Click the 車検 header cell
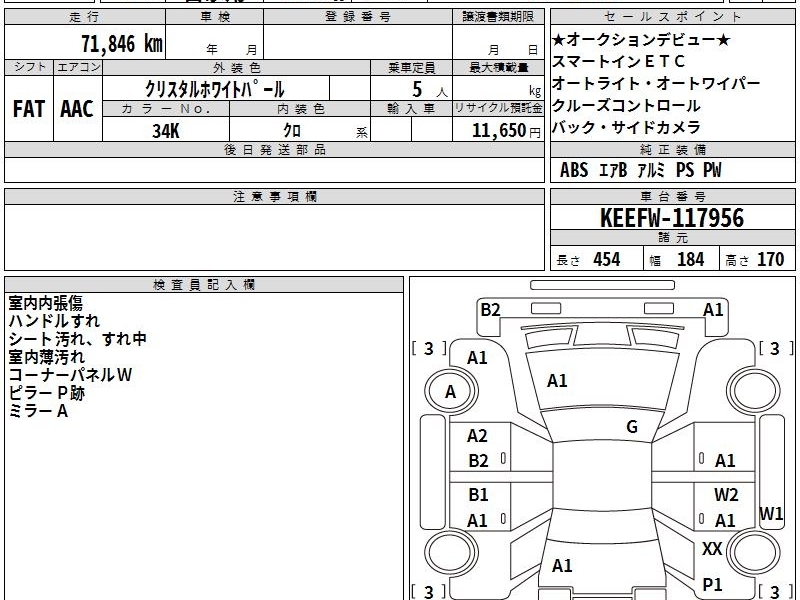The height and width of the screenshot is (600, 800). (214, 17)
